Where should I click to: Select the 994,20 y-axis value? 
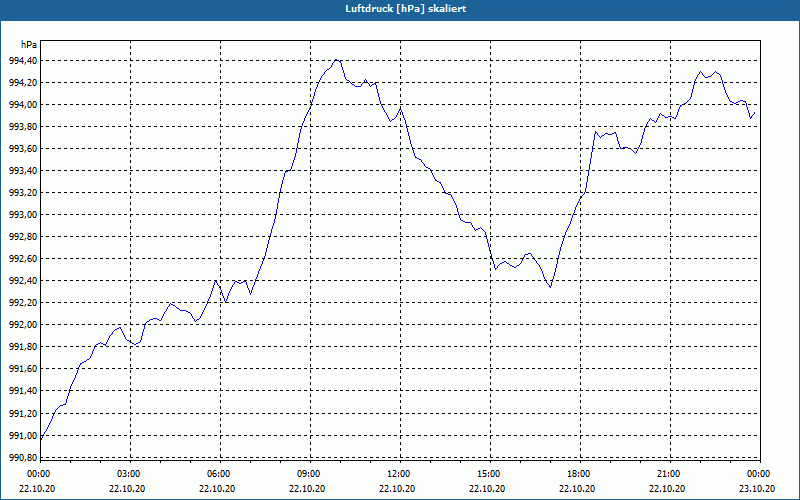point(23,83)
